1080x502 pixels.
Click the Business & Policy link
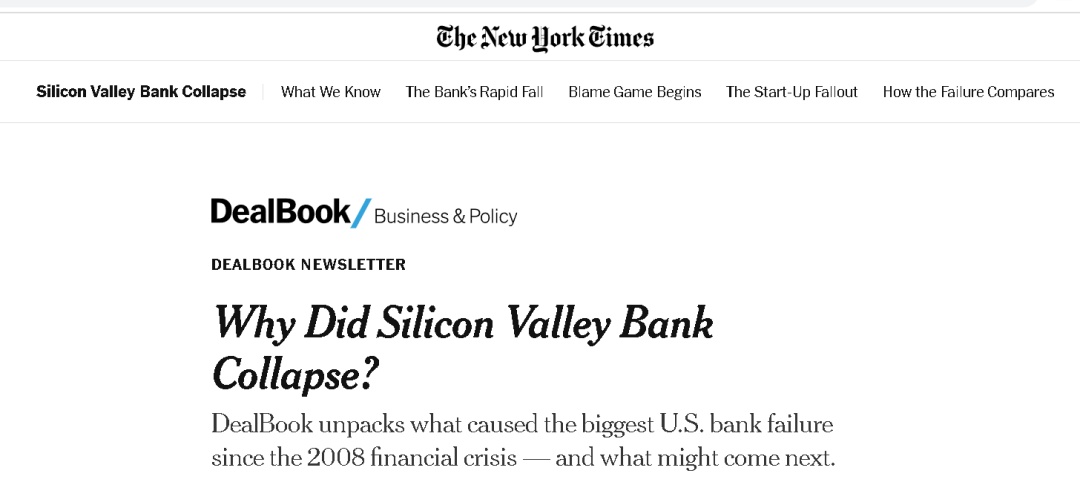[446, 216]
